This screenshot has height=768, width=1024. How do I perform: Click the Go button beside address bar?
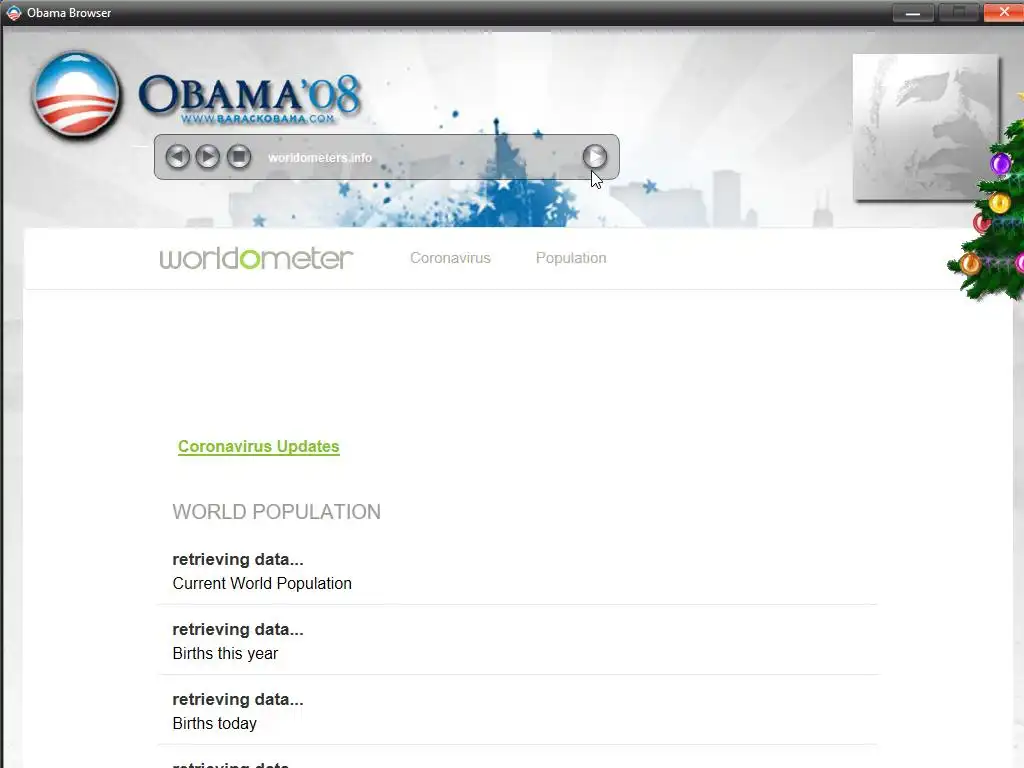594,157
